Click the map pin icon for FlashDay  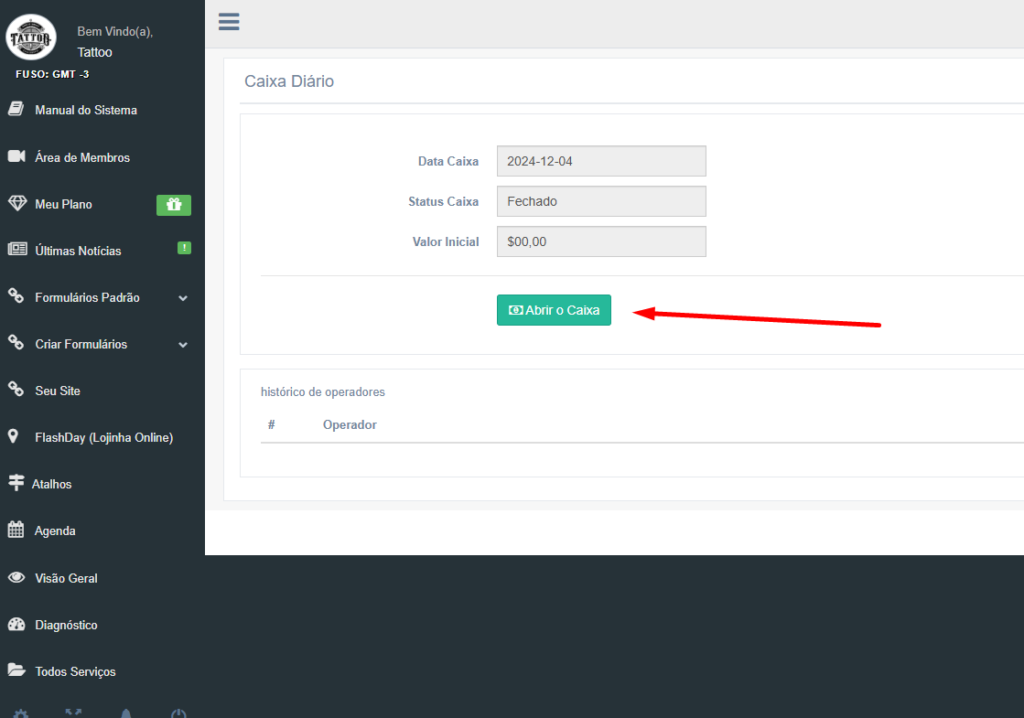(x=13, y=436)
